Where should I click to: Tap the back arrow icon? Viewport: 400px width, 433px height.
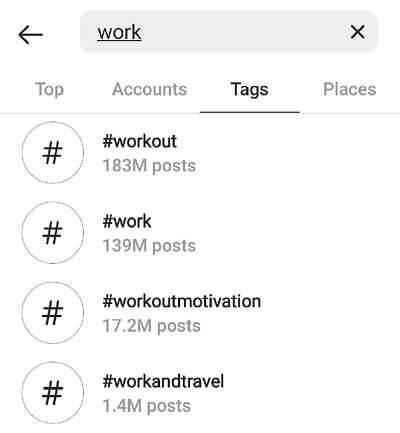[x=31, y=34]
